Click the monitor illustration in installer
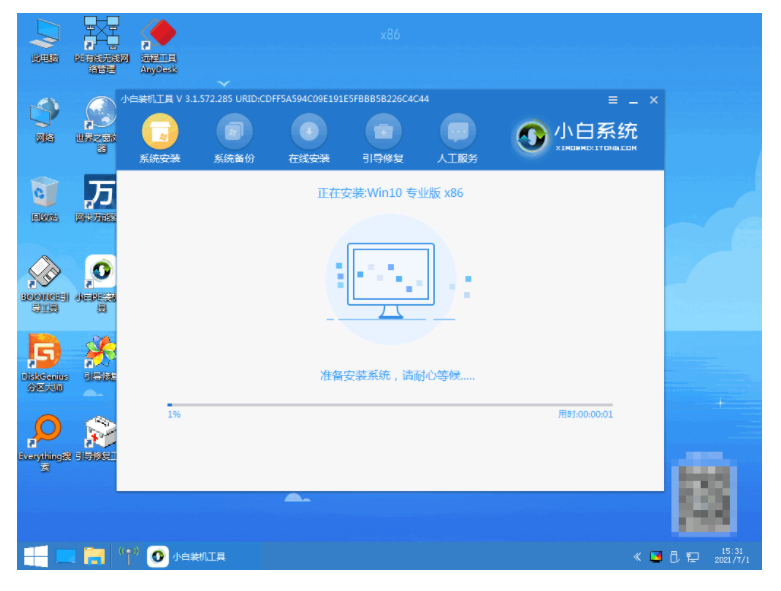This screenshot has width=781, height=591. tap(391, 280)
